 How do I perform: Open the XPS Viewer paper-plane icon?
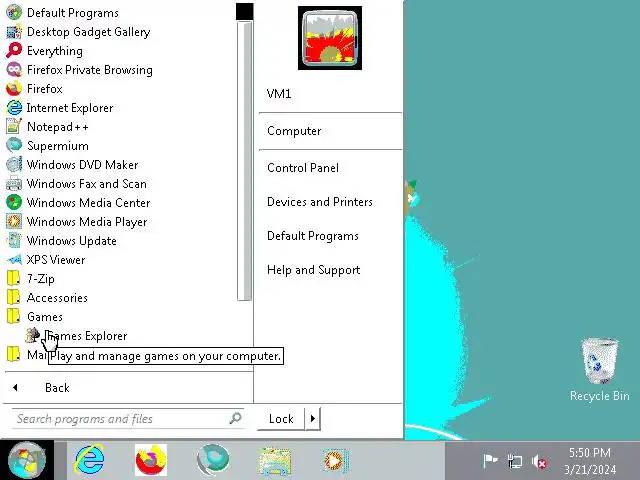[x=14, y=260]
